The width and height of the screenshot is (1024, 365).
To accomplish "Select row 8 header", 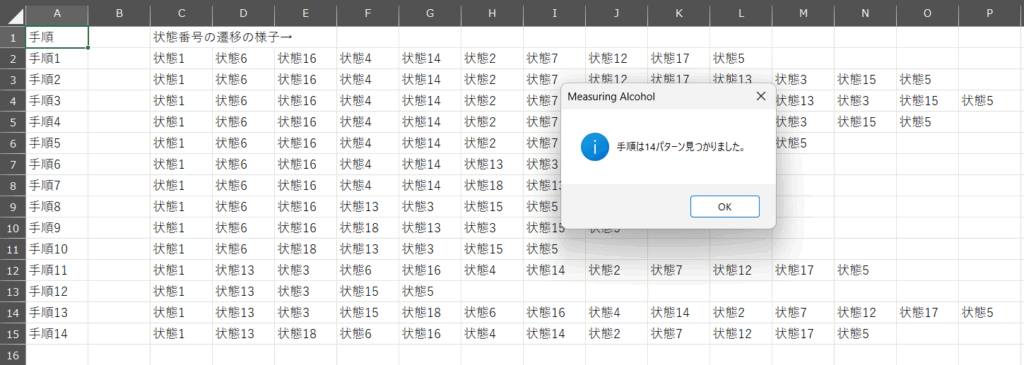I will pos(12,185).
